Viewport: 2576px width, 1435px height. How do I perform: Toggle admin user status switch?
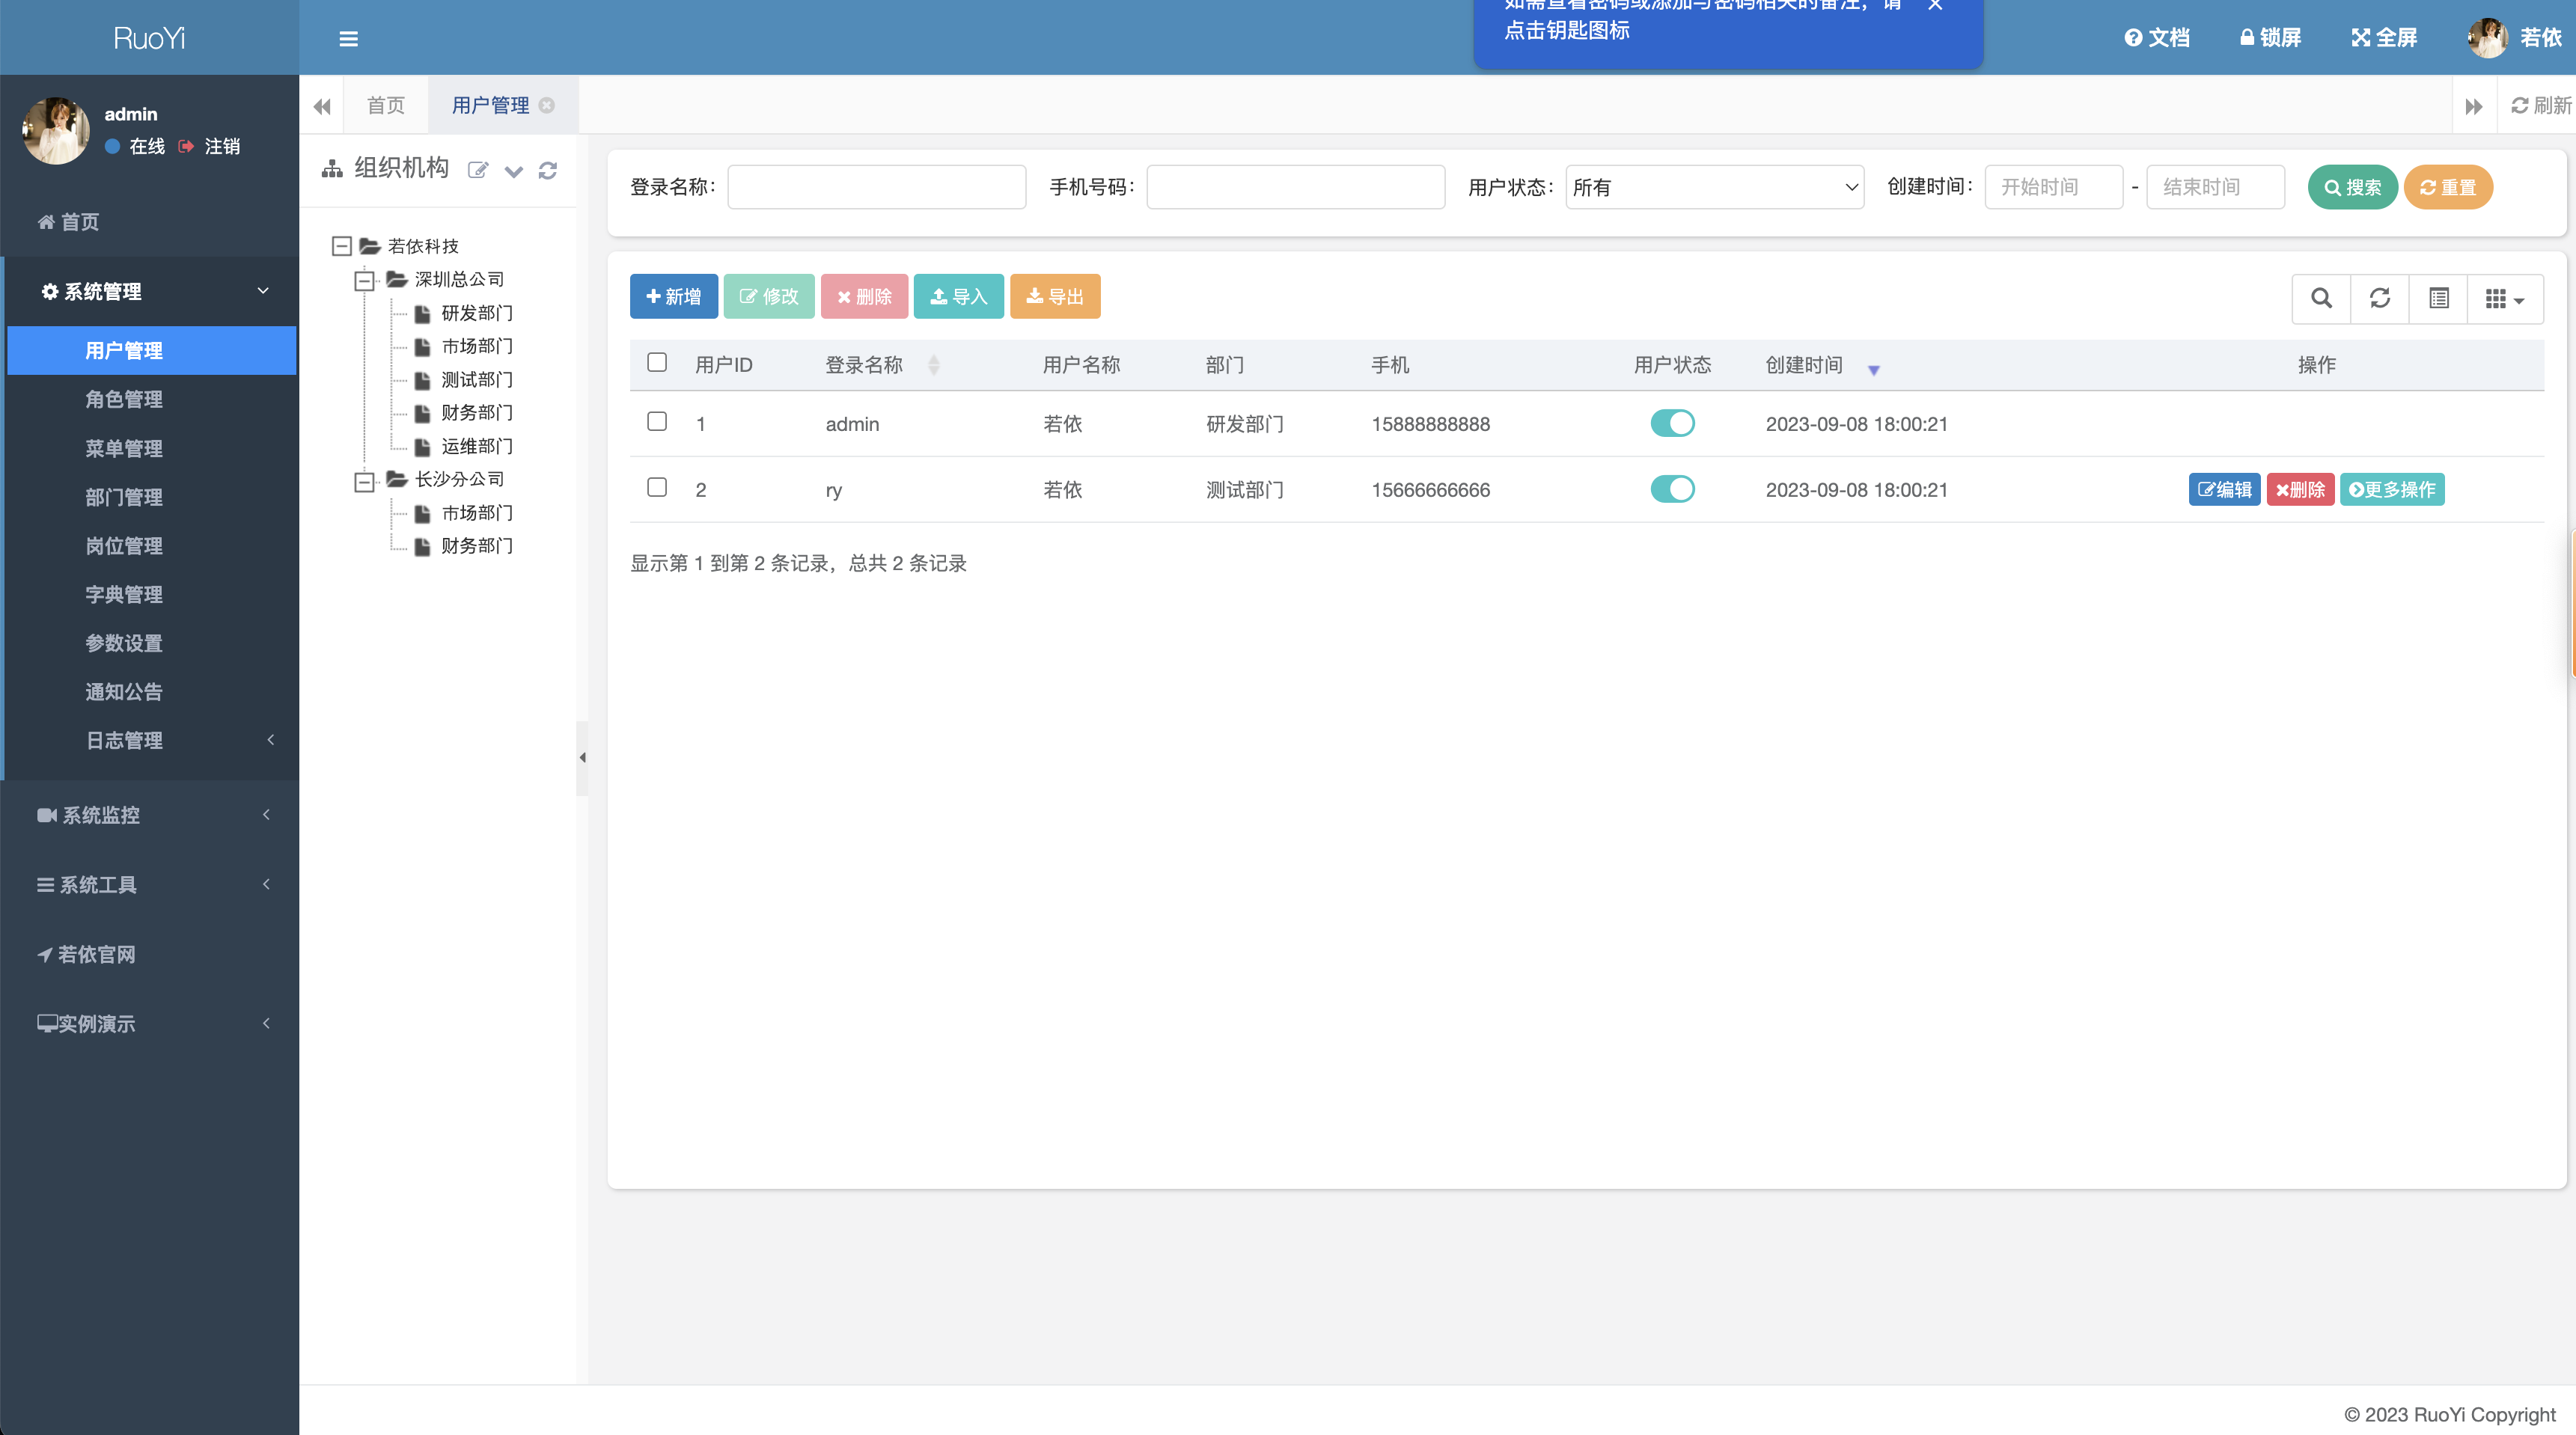pyautogui.click(x=1672, y=423)
